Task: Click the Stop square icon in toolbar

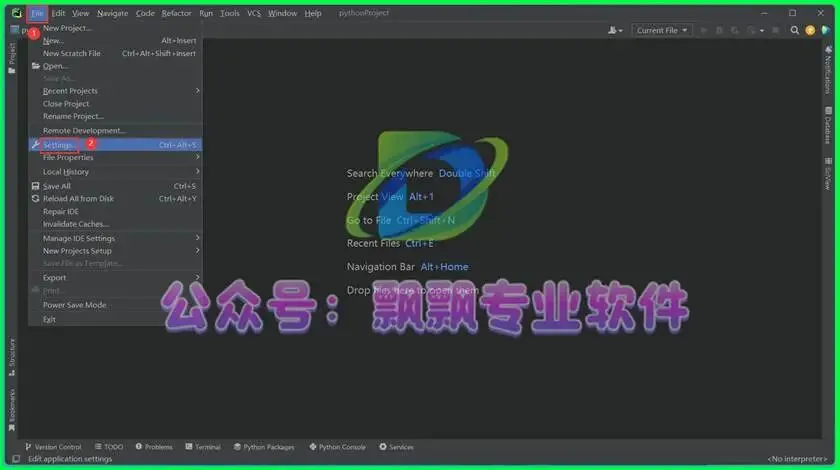Action: tap(775, 31)
